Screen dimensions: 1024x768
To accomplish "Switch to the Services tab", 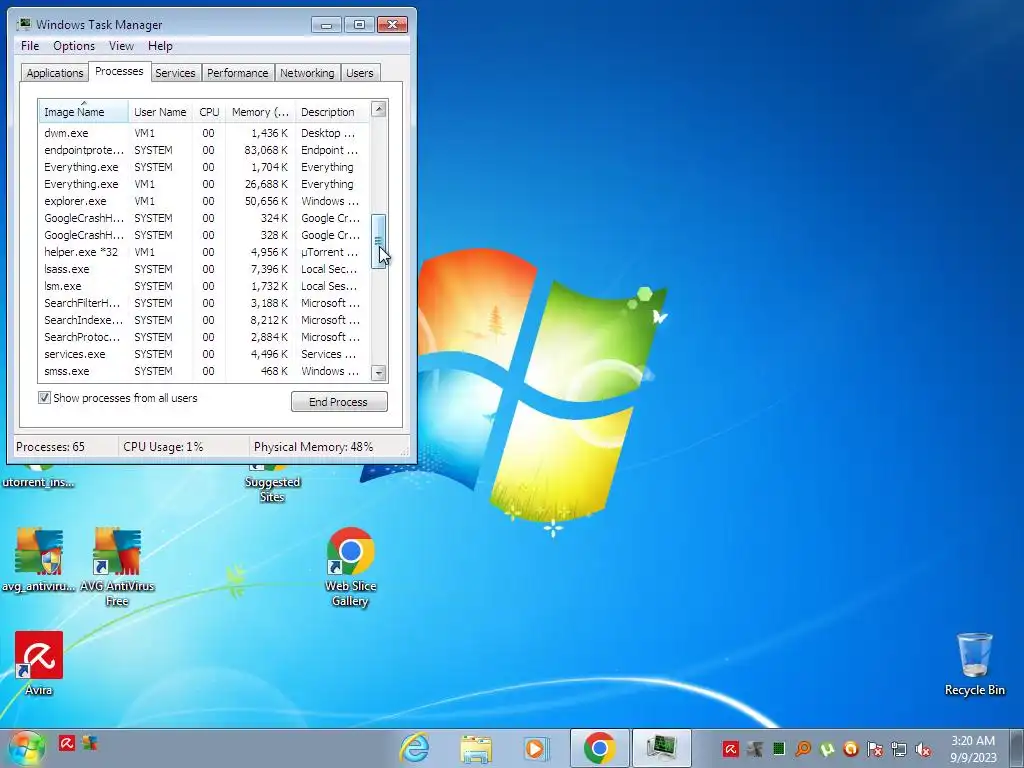I will click(175, 72).
